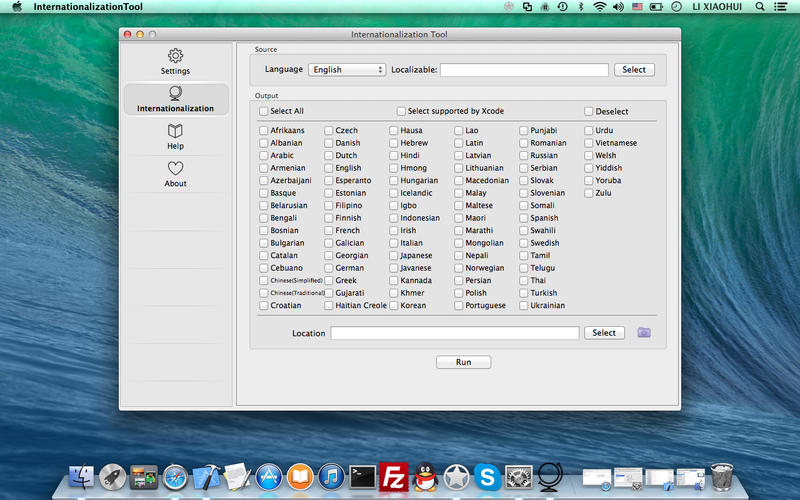
Task: Click the folder icon beside Location Select
Action: 644,333
